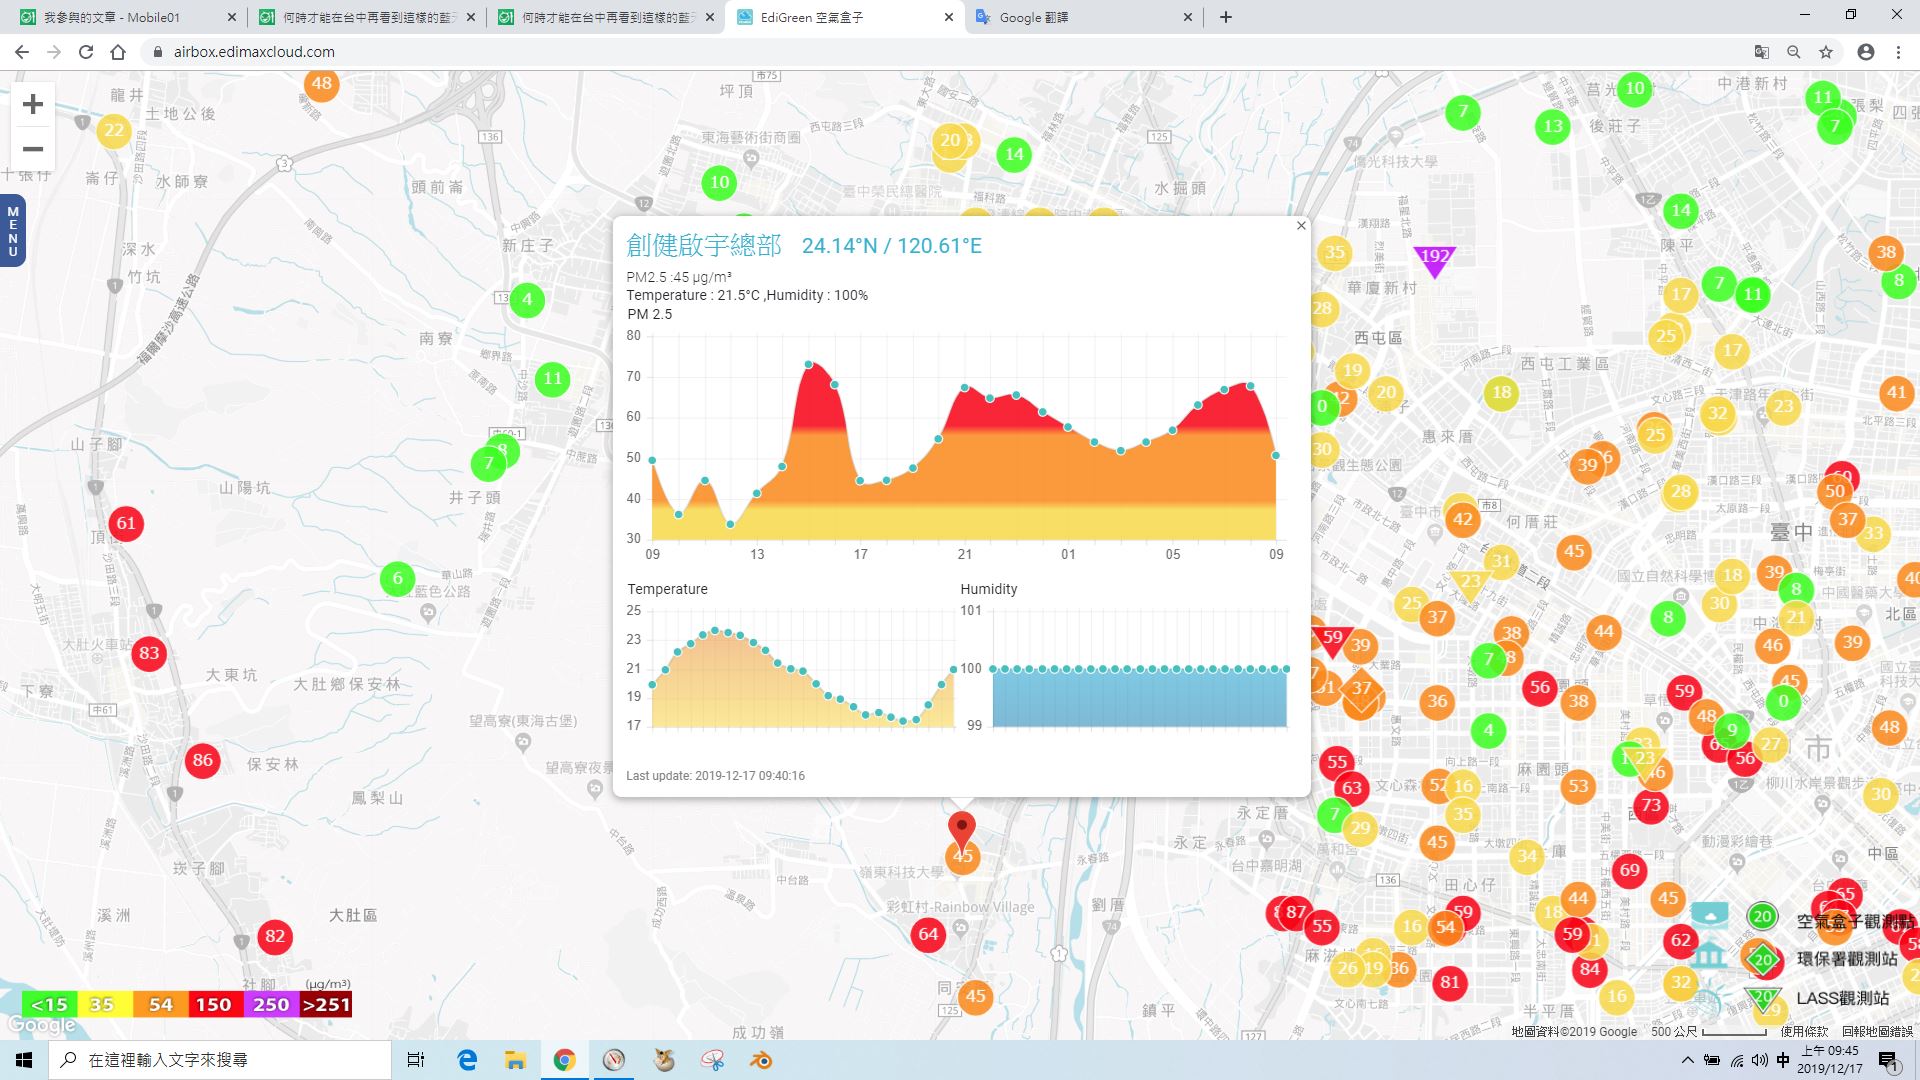This screenshot has width=1920, height=1080.
Task: Zoom in the map with plus button
Action: pos(33,104)
